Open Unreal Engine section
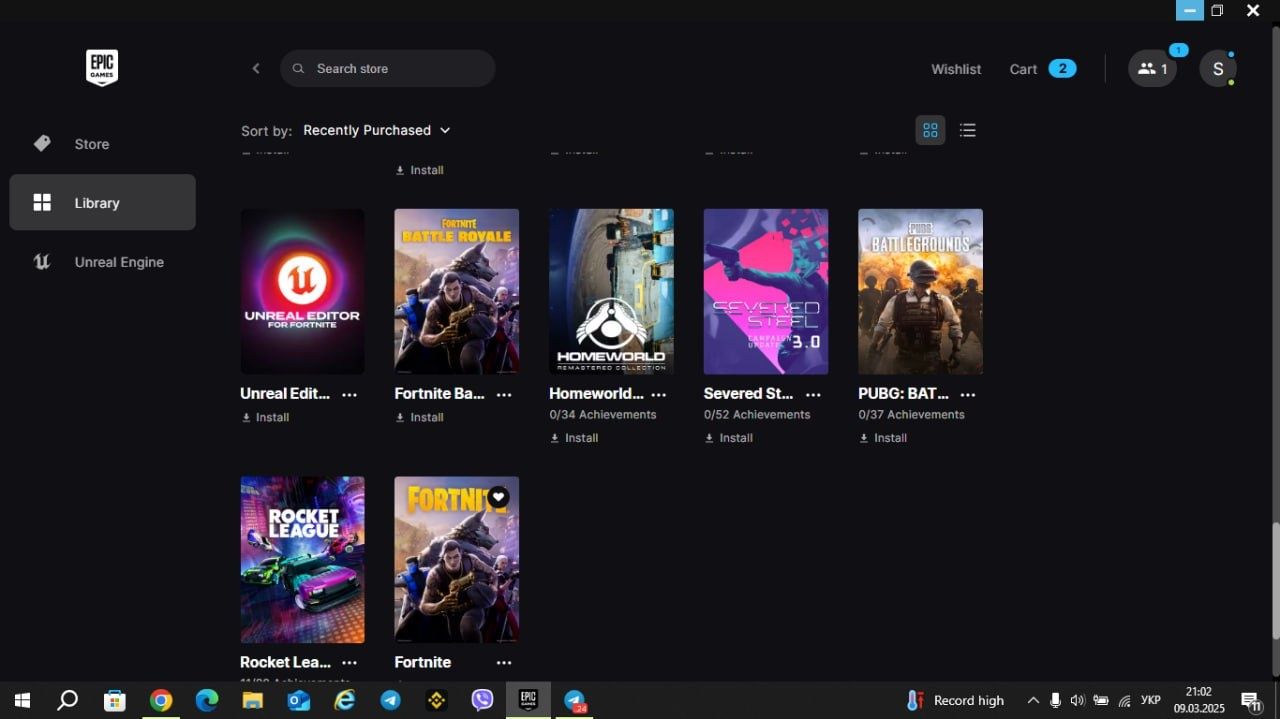The image size is (1280, 719). point(102,262)
